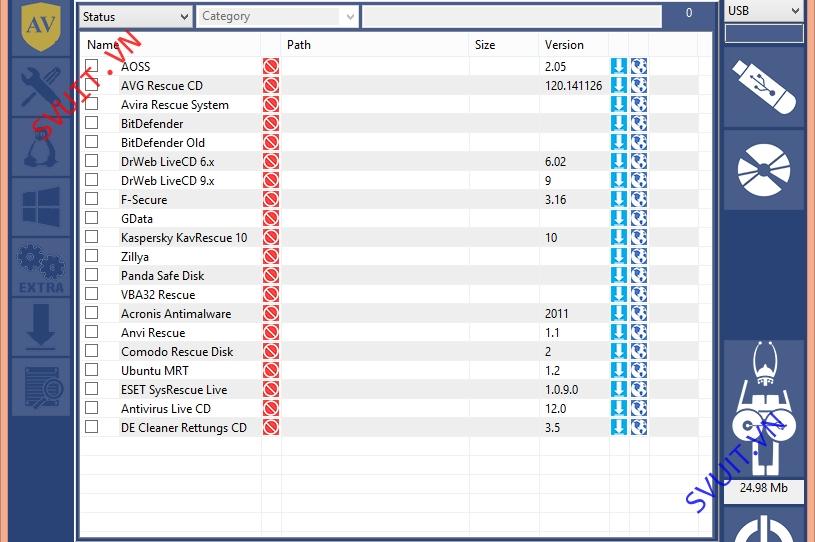The image size is (815, 542).
Task: Click version 2011 cell
Action: tap(557, 314)
